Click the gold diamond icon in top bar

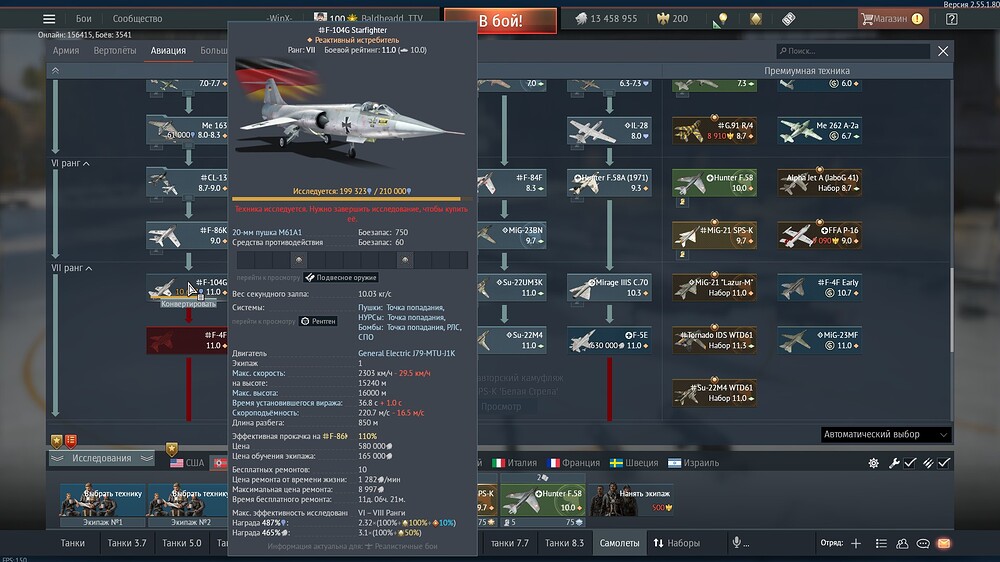[756, 18]
